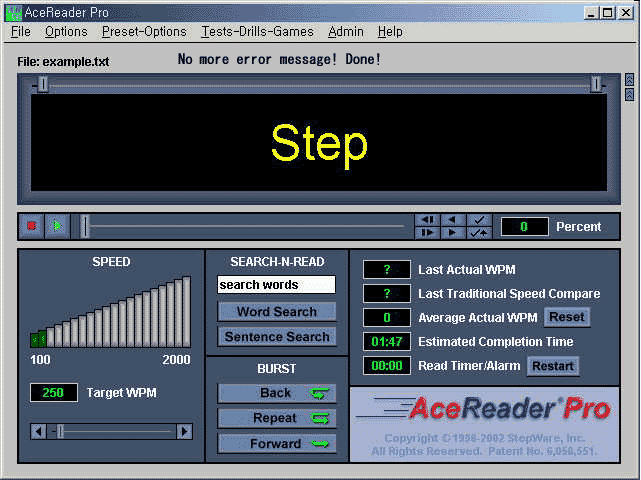Click the File: example.txt label
The width and height of the screenshot is (641, 480).
63,62
